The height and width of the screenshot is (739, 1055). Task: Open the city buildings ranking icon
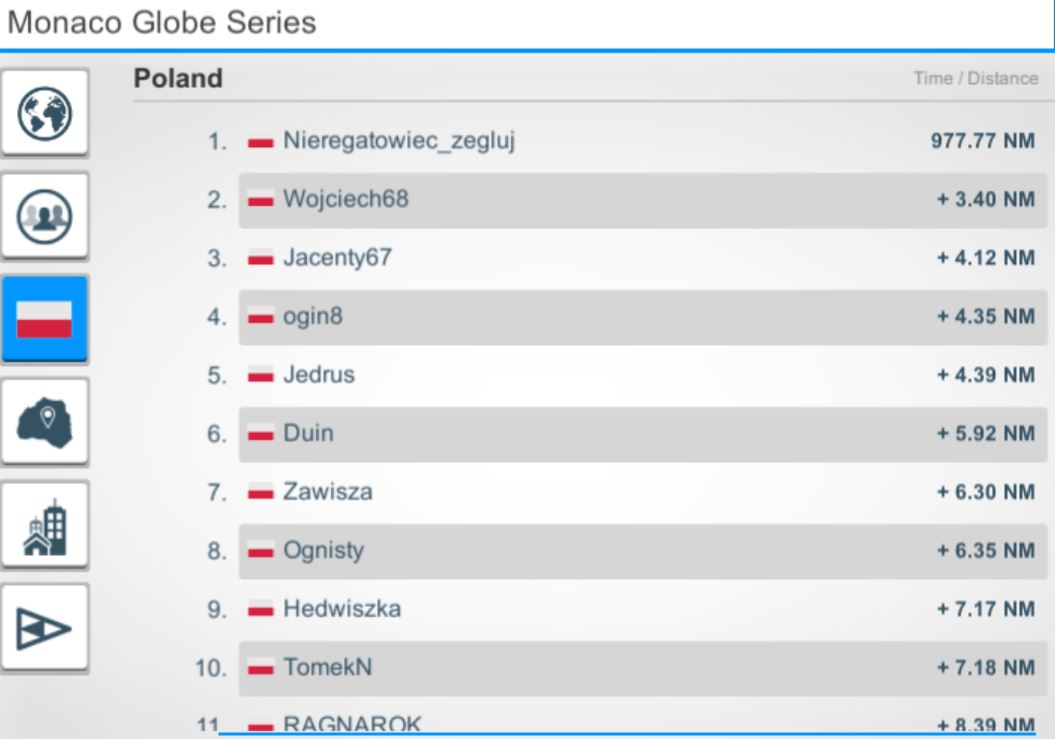click(44, 525)
